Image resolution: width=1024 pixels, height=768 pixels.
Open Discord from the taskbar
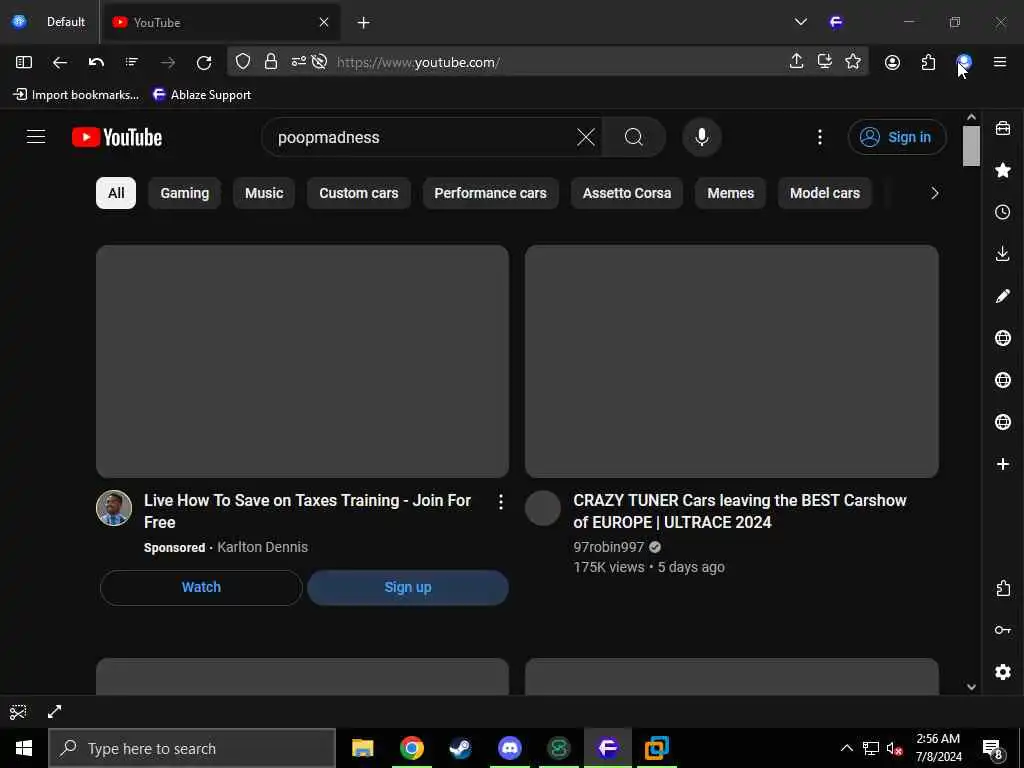pyautogui.click(x=509, y=748)
